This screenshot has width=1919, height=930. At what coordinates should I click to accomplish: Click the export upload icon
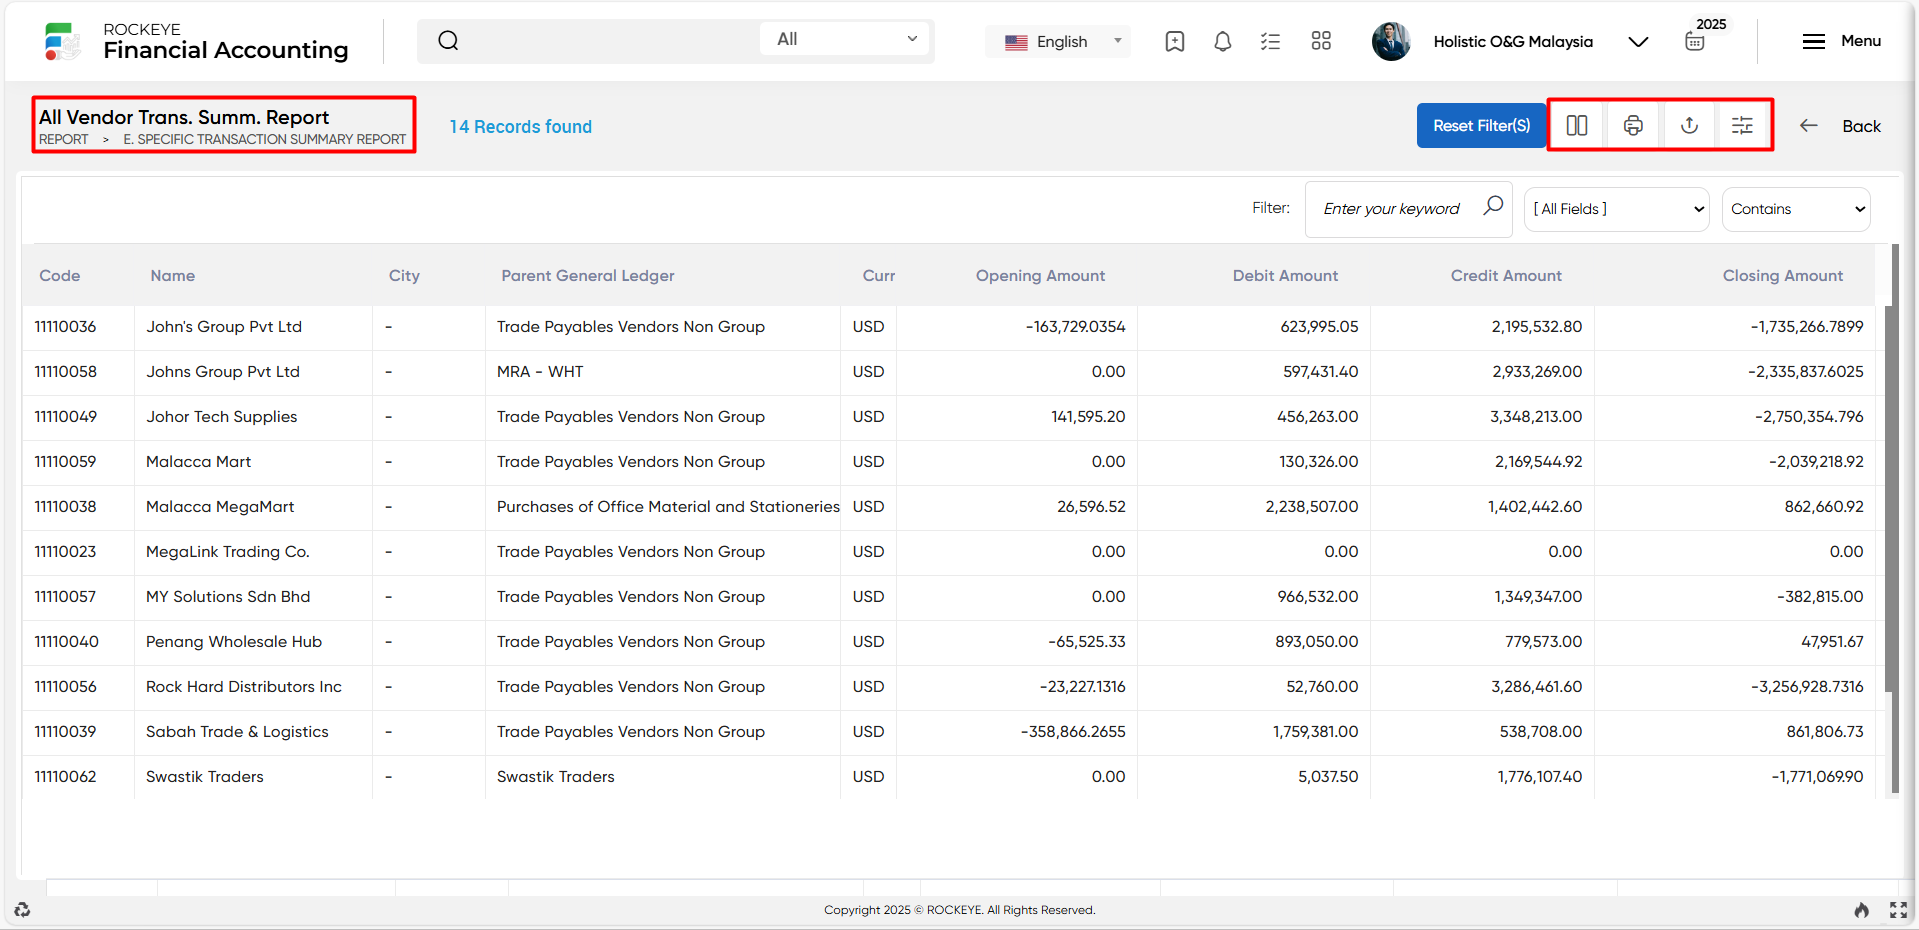click(1689, 125)
